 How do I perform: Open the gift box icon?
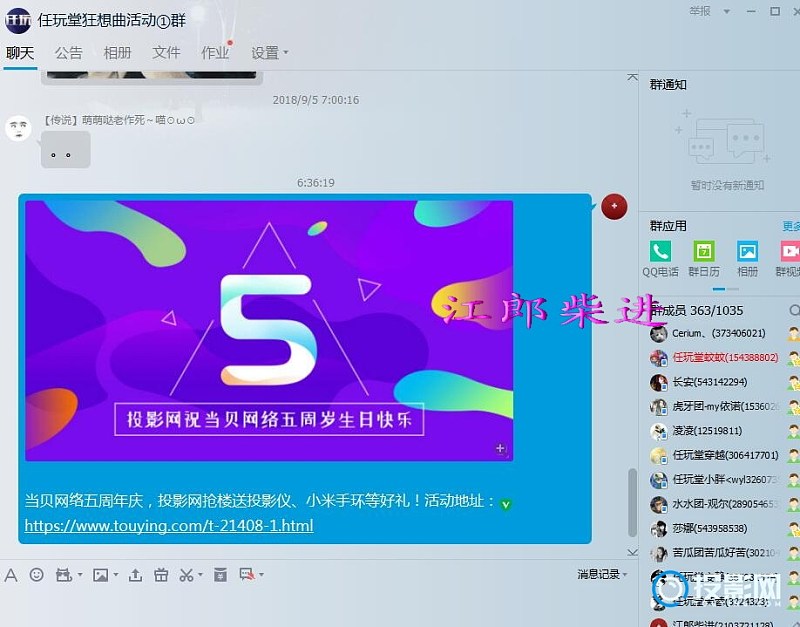click(161, 575)
